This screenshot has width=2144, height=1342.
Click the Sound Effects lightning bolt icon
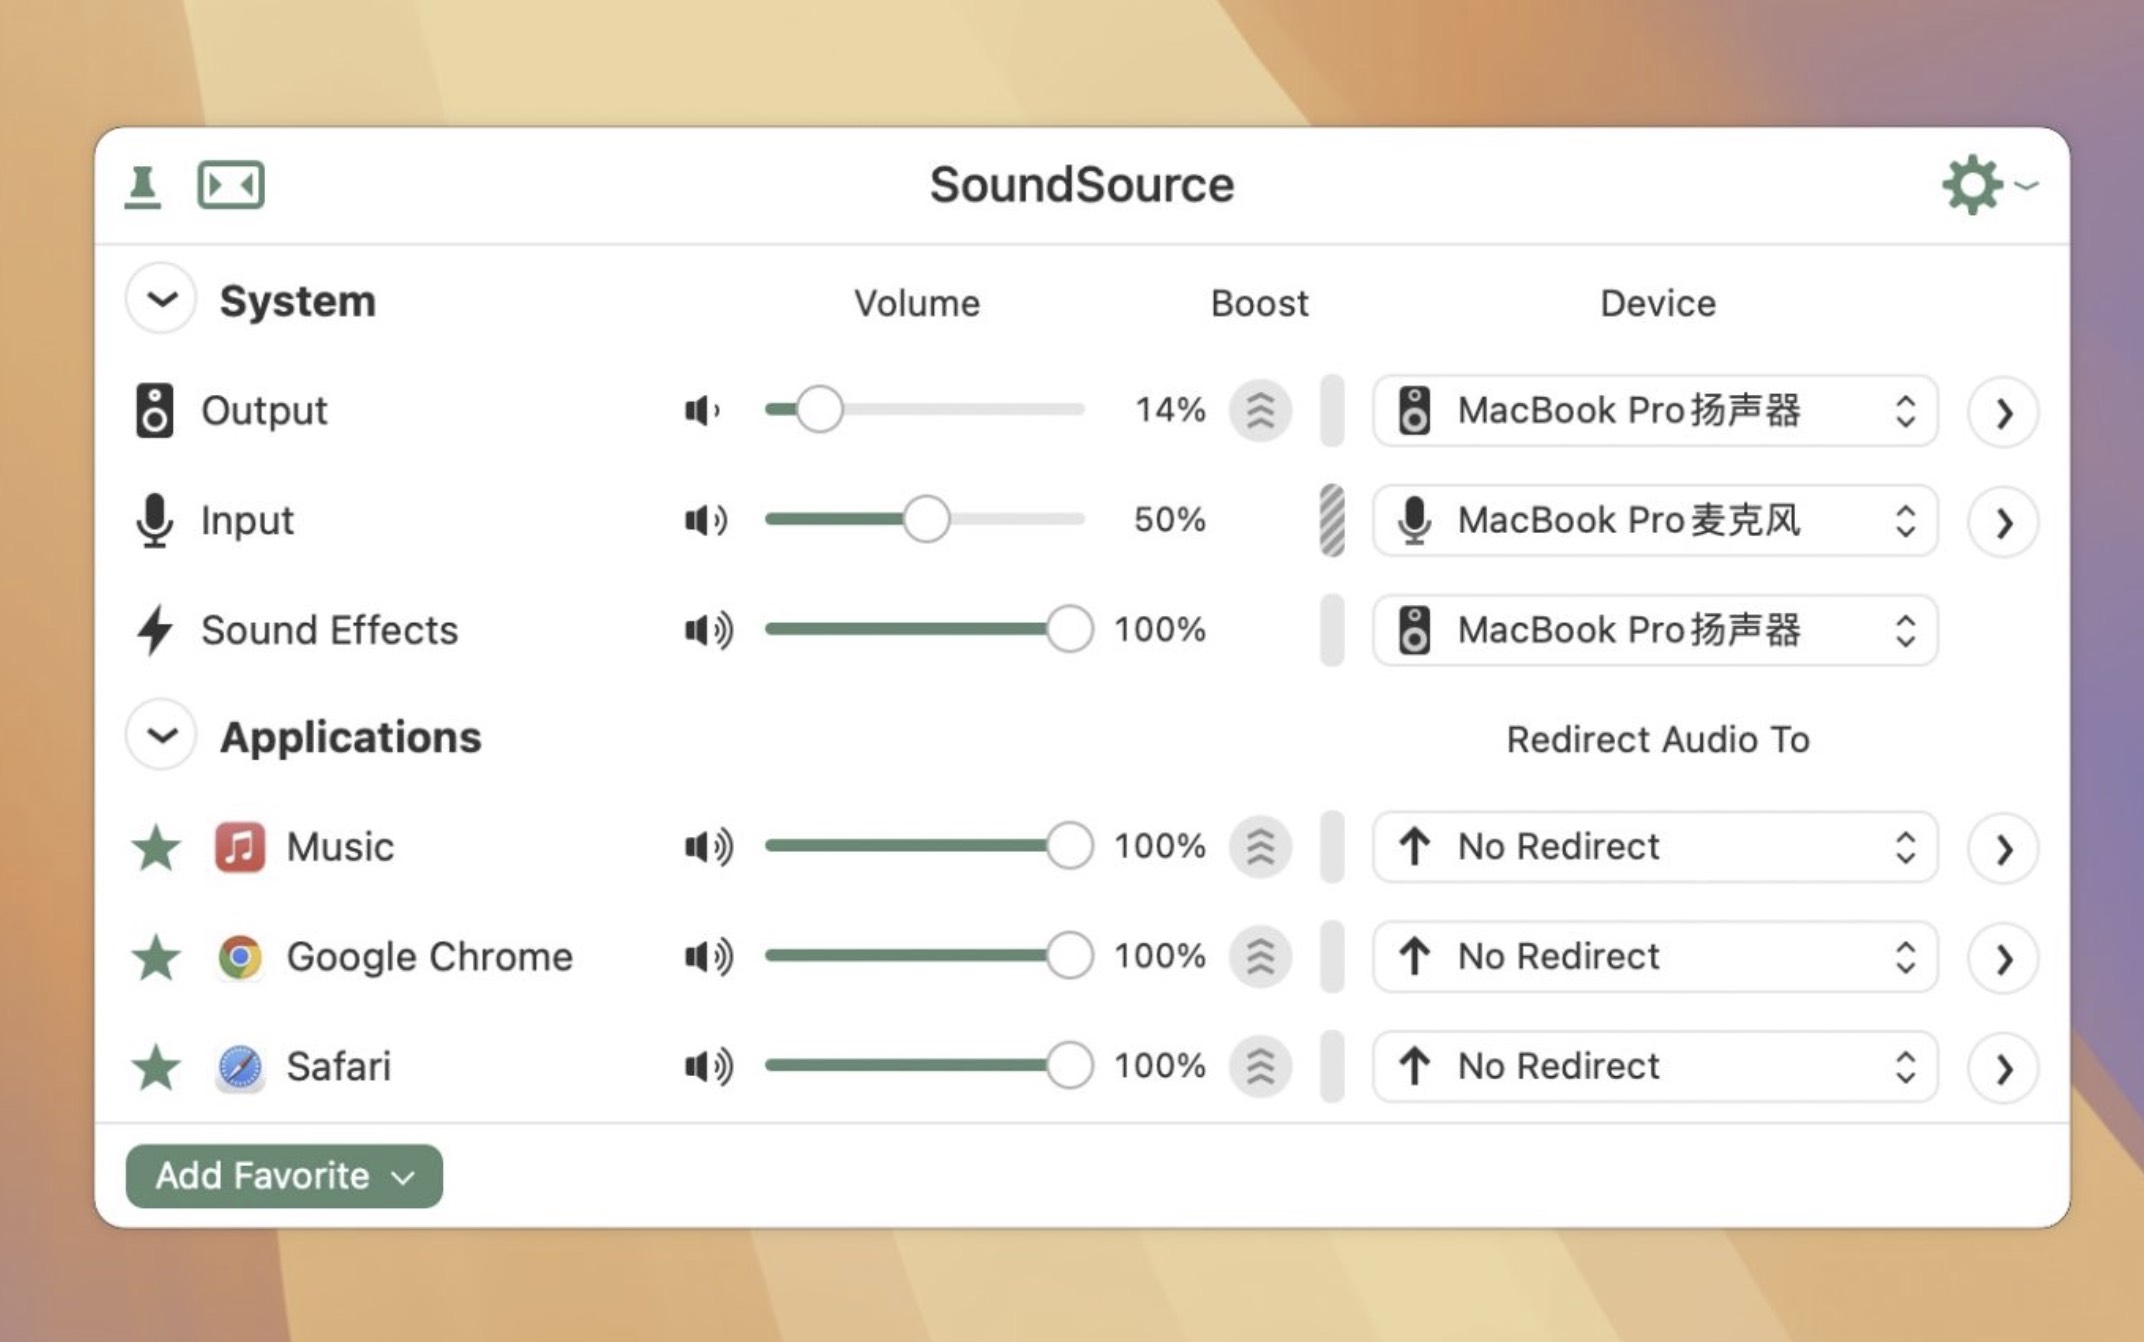click(x=158, y=629)
